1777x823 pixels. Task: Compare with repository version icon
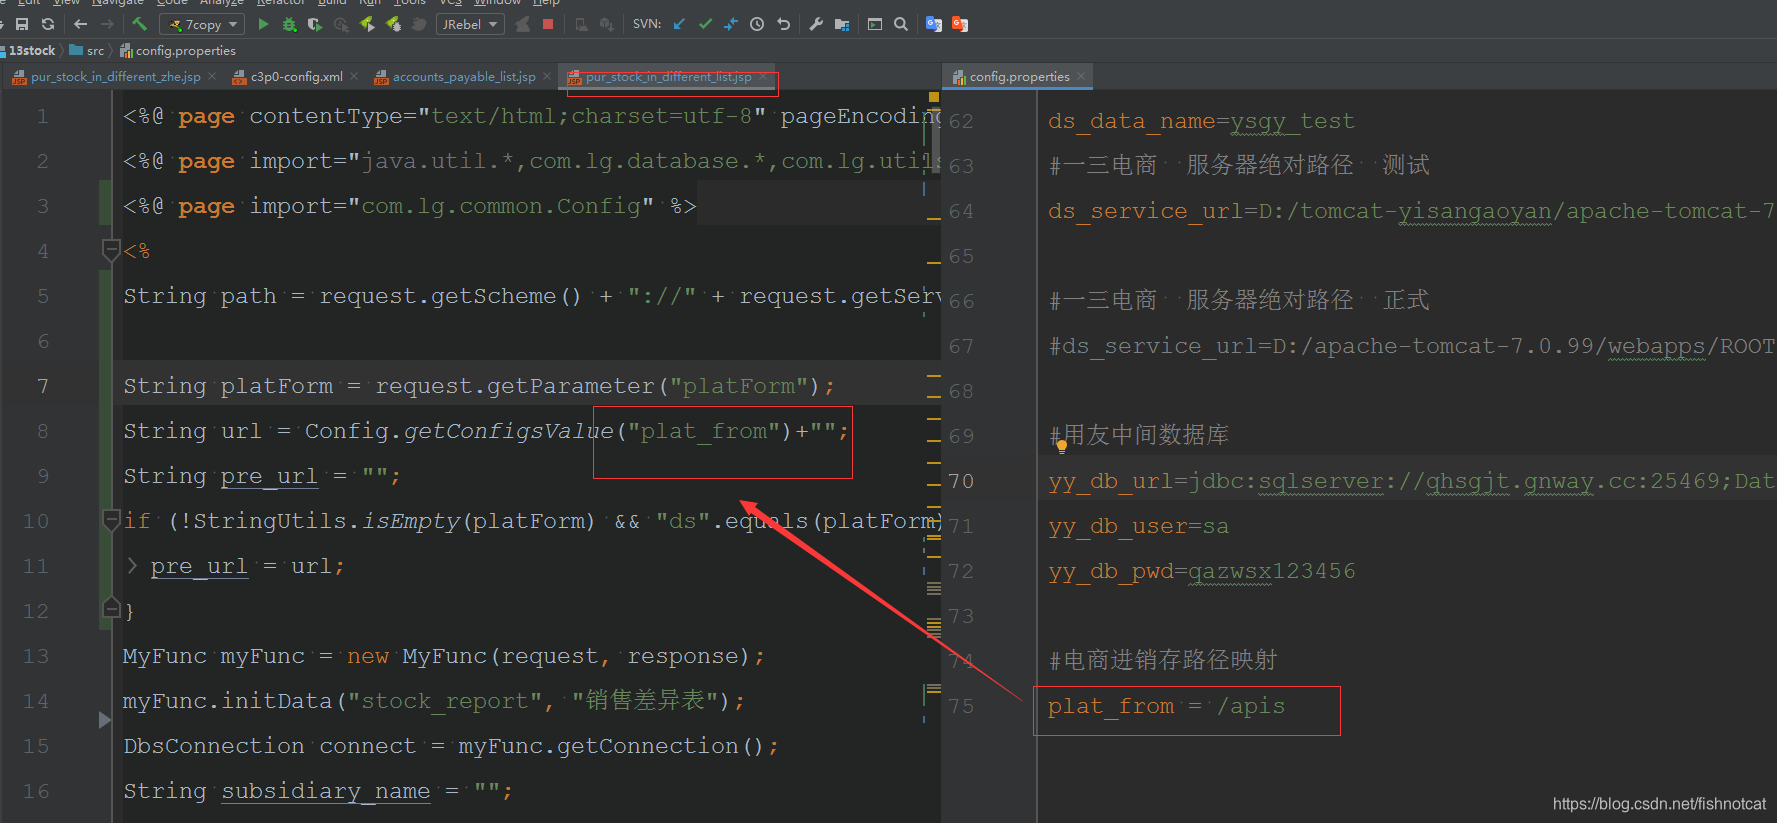(731, 24)
